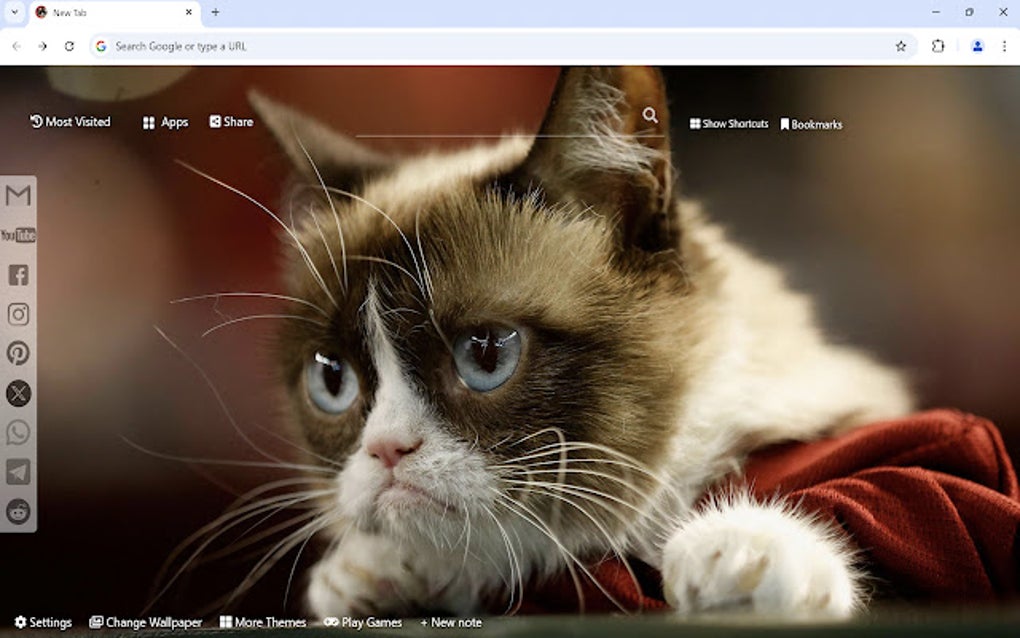The width and height of the screenshot is (1020, 638).
Task: Open X (Twitter) from the sidebar
Action: 18,393
